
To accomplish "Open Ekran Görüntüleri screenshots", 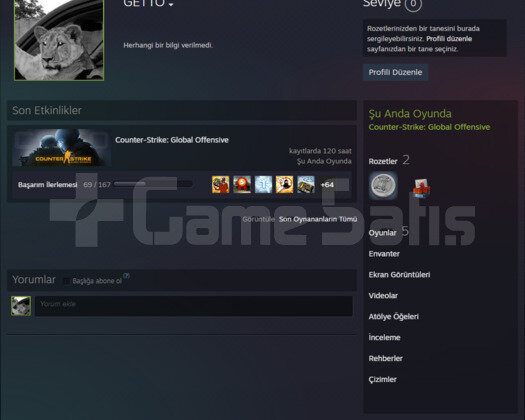I will (x=399, y=275).
